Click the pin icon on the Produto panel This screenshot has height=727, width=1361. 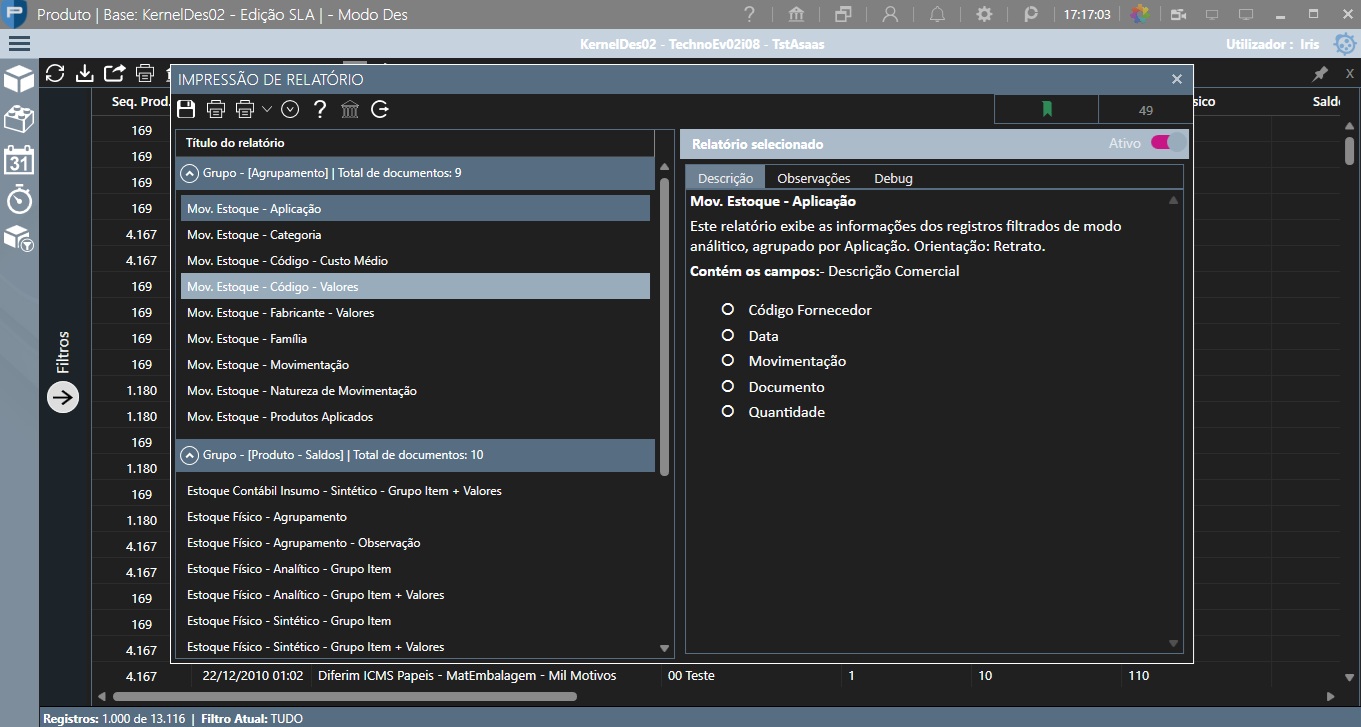1320,74
